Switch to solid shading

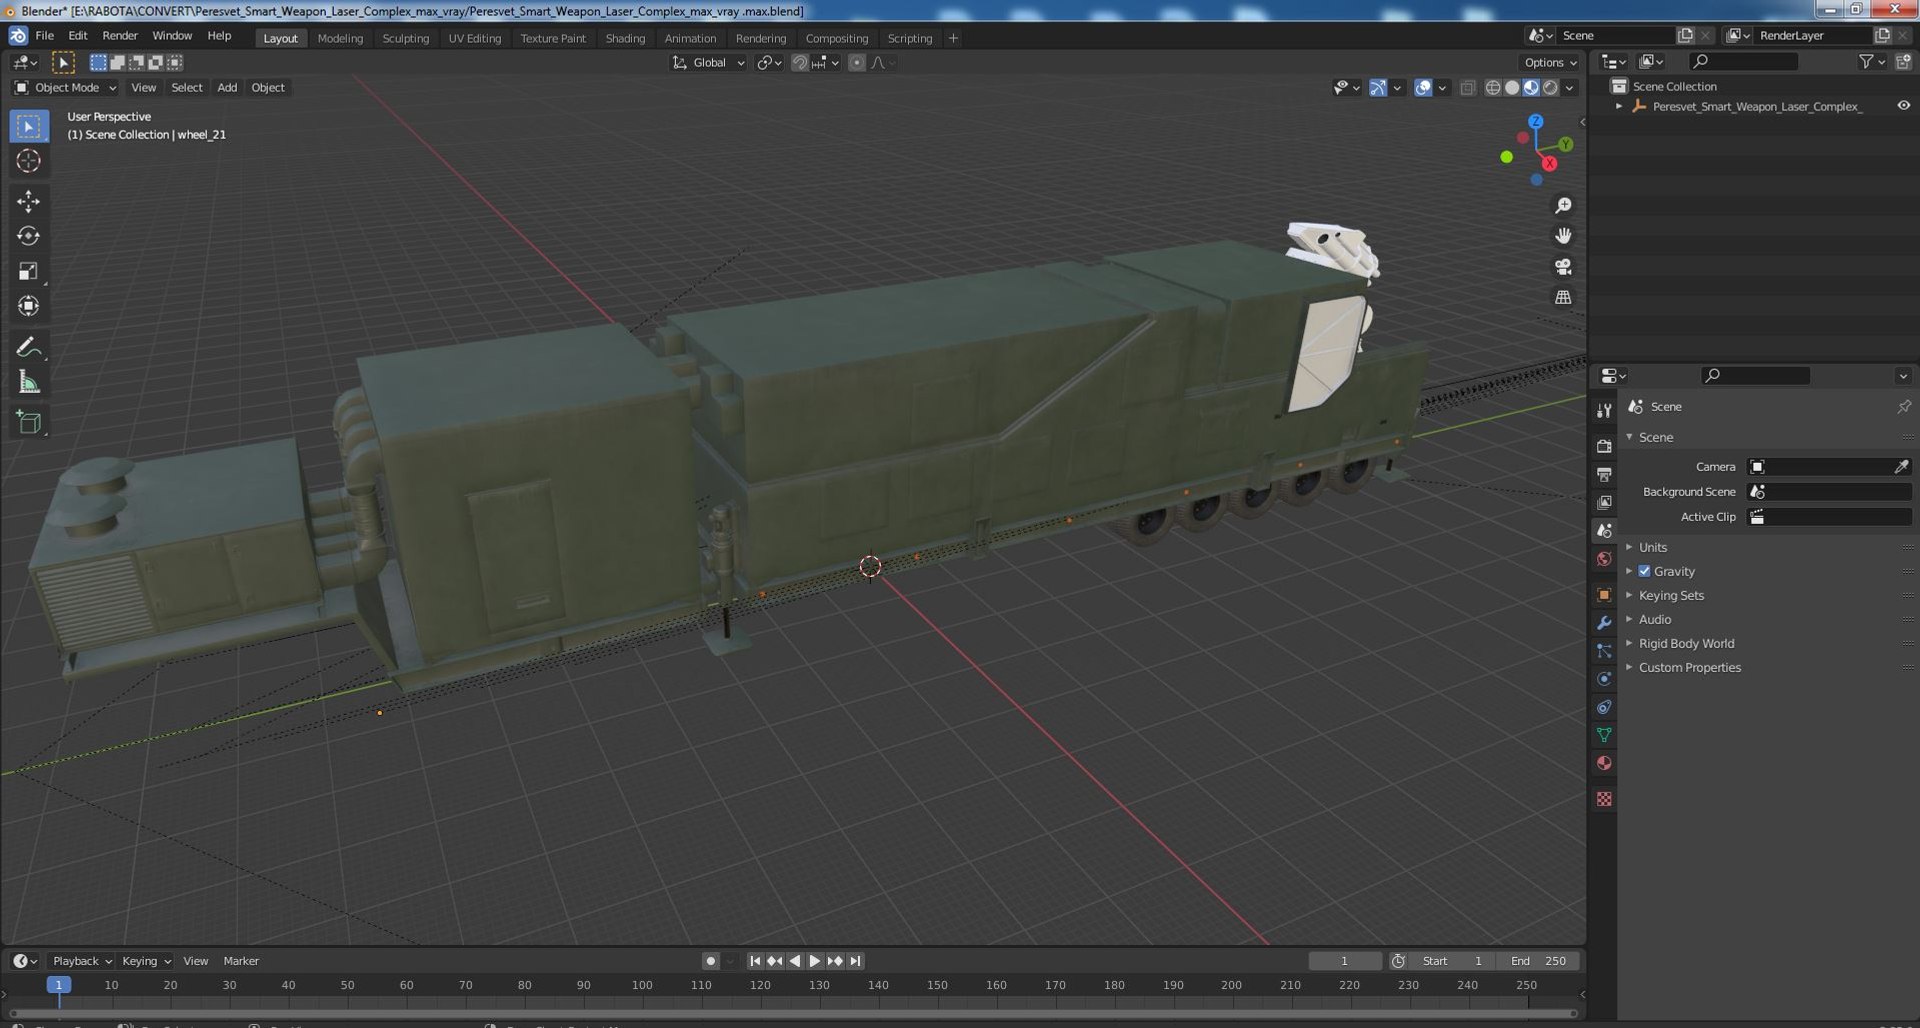click(x=1512, y=88)
